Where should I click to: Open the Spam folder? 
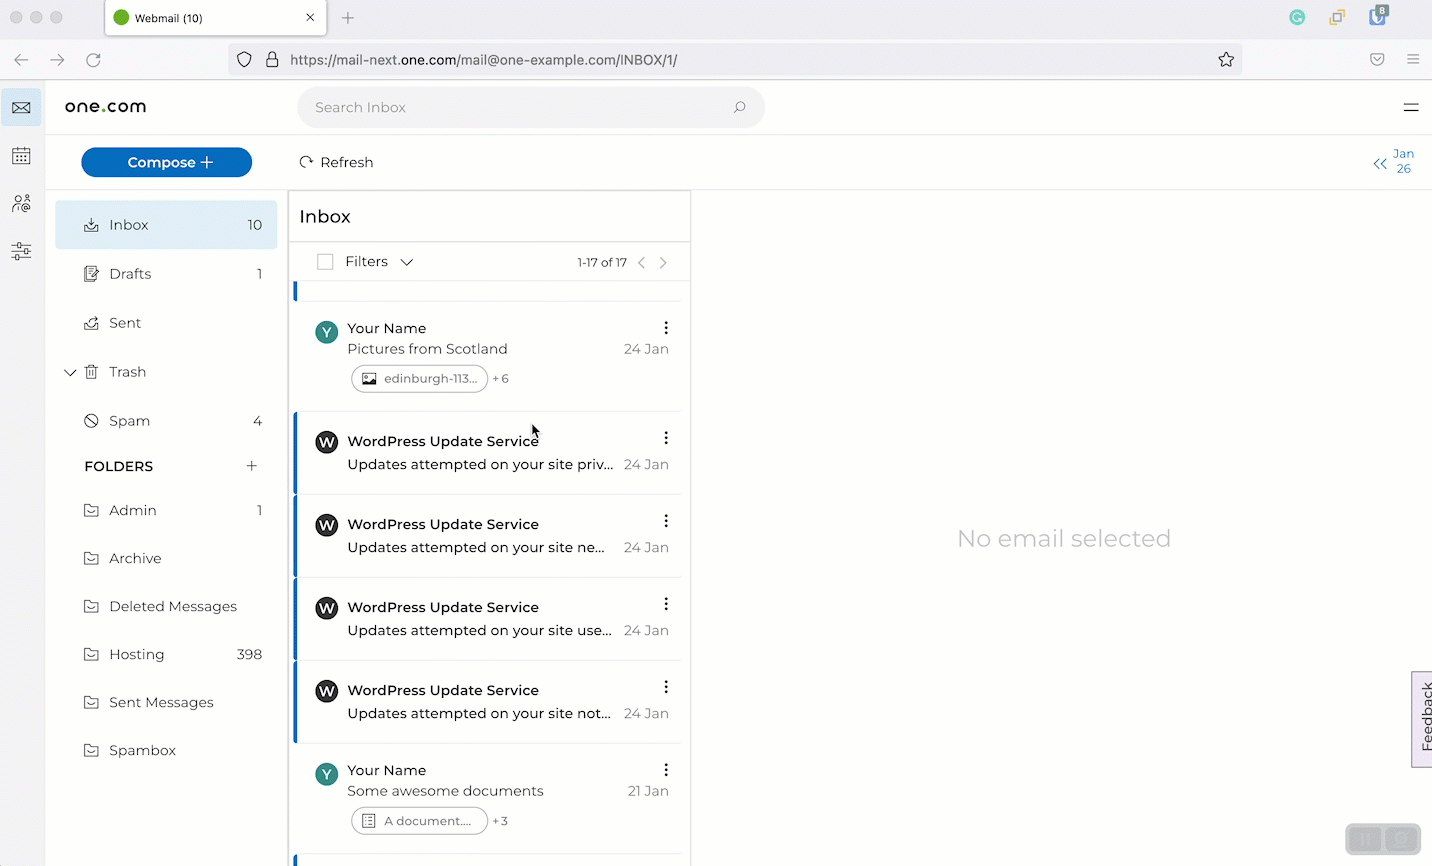click(130, 421)
